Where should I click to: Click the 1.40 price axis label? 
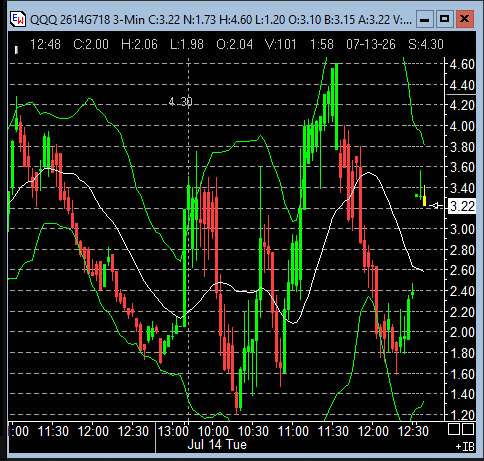pos(462,394)
